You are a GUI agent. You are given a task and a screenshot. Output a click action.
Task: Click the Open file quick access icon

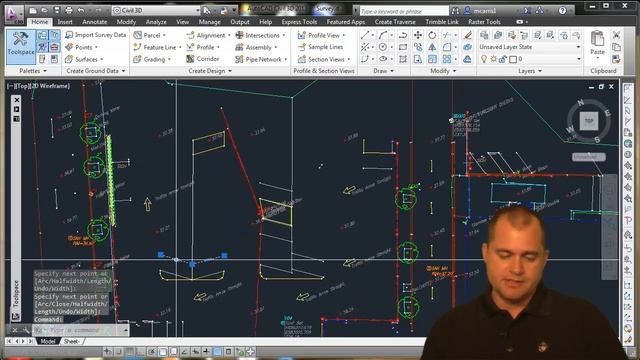tap(45, 11)
